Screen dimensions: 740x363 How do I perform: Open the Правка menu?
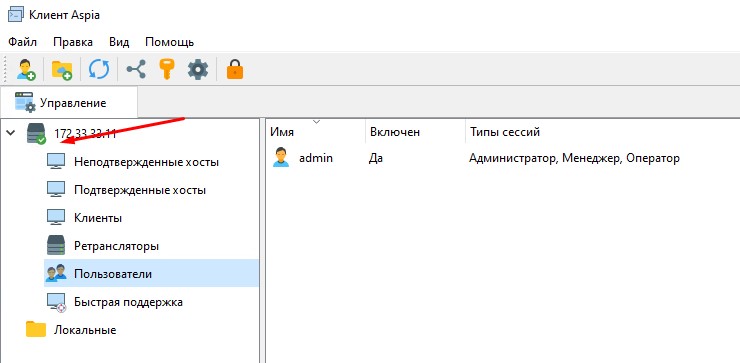[73, 42]
